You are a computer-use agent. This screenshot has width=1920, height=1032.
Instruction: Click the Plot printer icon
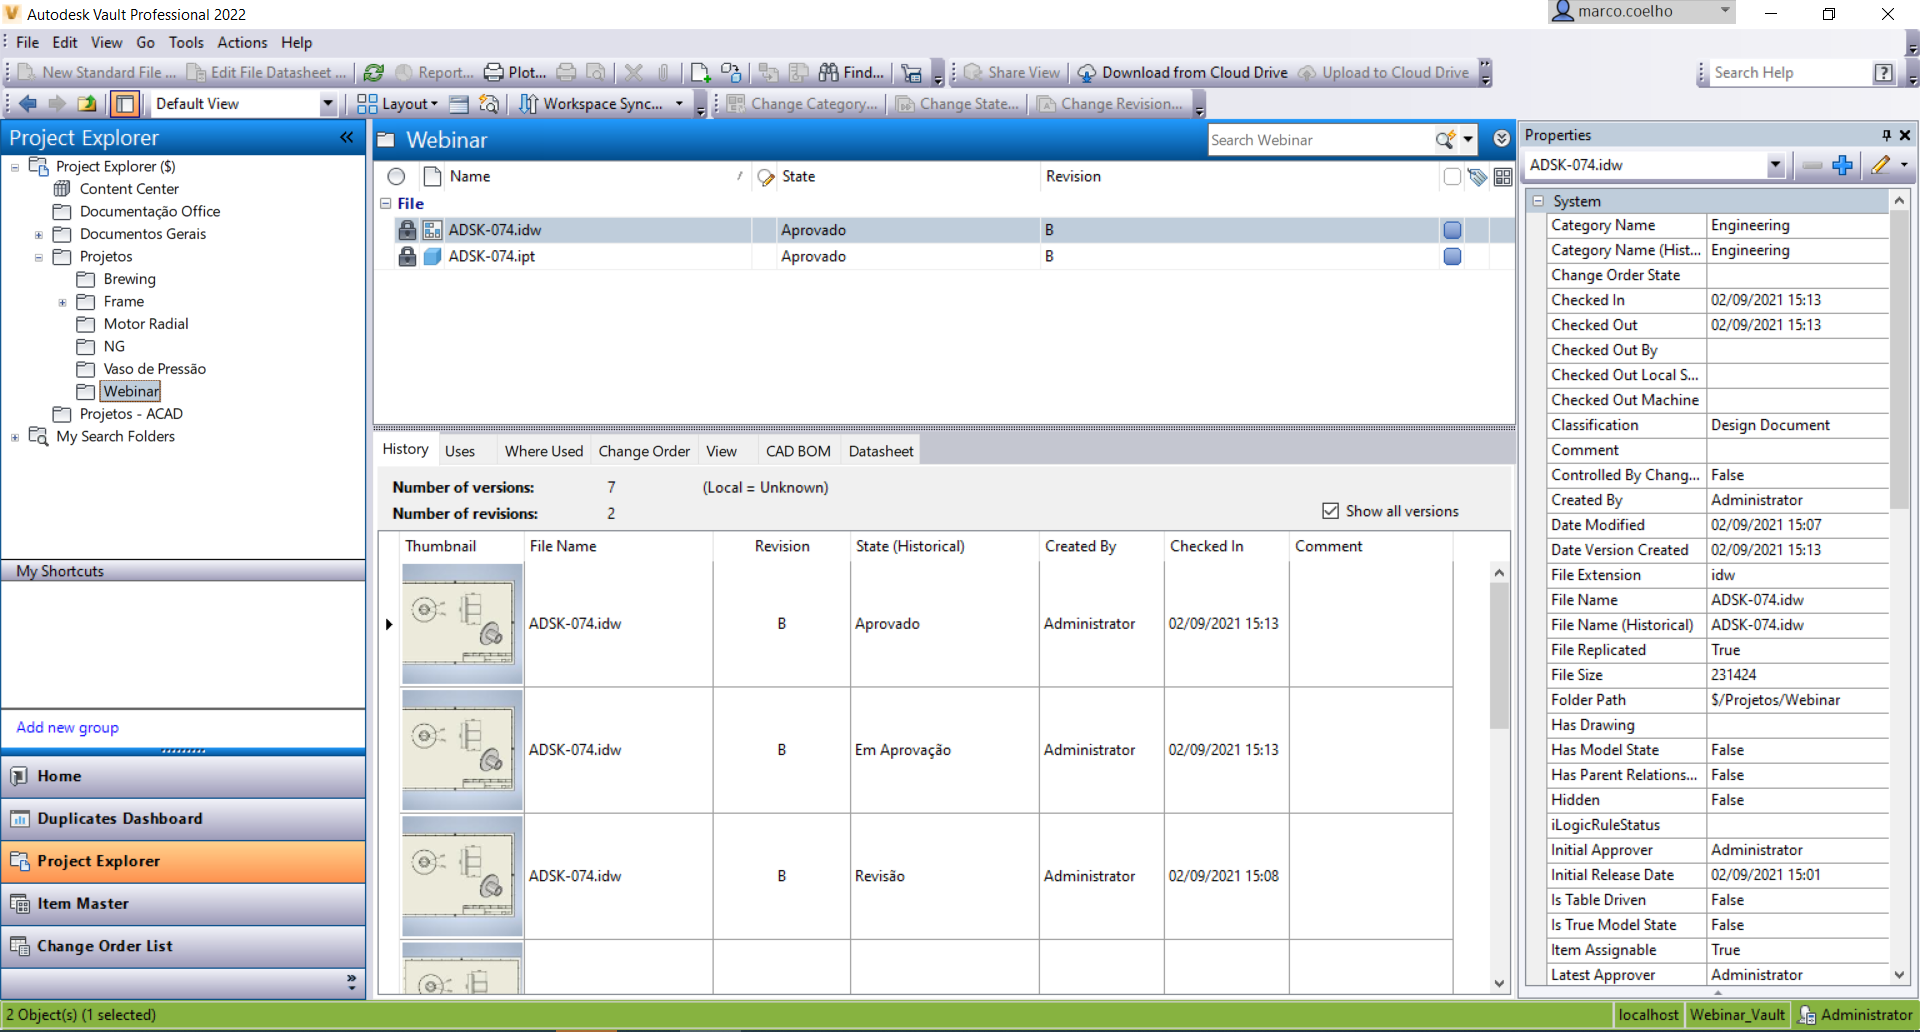pos(494,73)
